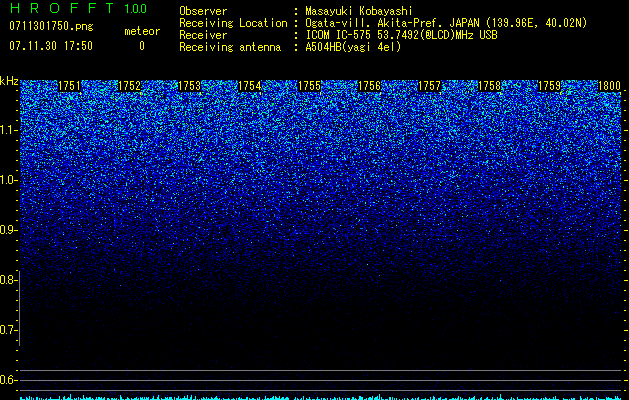This screenshot has width=629, height=400.
Task: Click the Receiving antenna label
Action: pos(230,47)
